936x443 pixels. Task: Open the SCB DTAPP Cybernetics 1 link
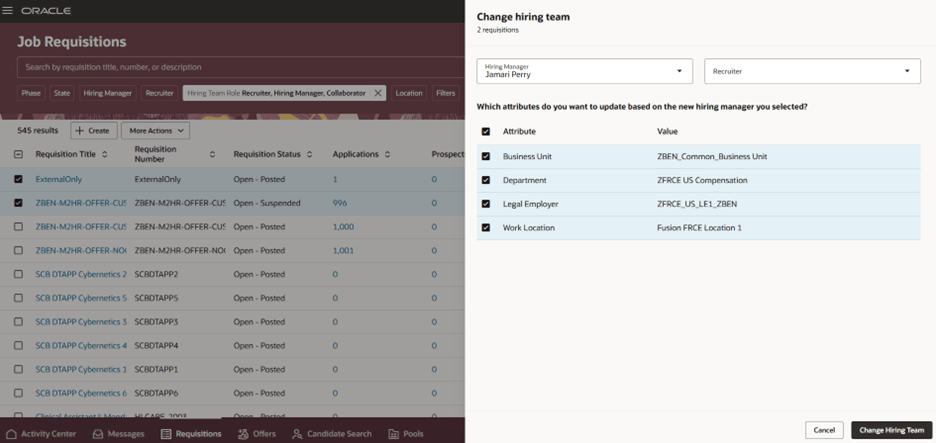81,370
